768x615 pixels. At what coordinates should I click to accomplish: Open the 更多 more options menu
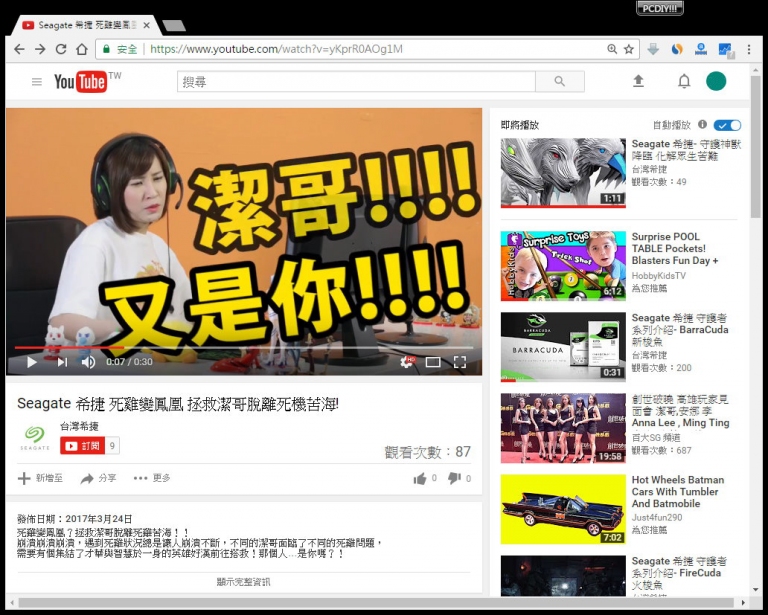point(152,478)
